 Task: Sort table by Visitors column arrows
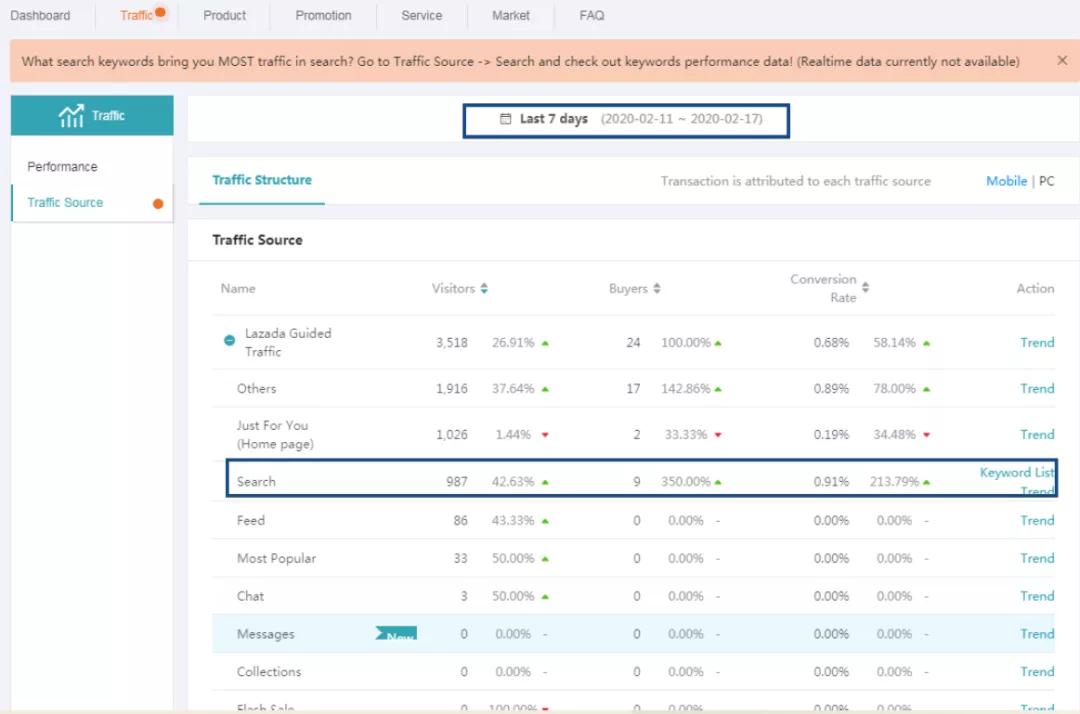coord(484,289)
